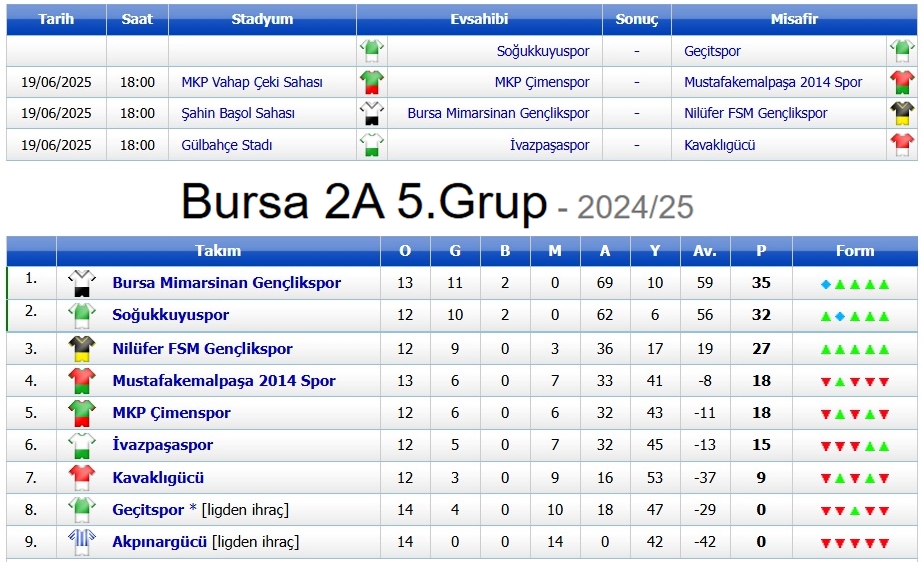Click Geçitspor's jersey icon in the fixtures list
The image size is (923, 562).
coord(902,51)
